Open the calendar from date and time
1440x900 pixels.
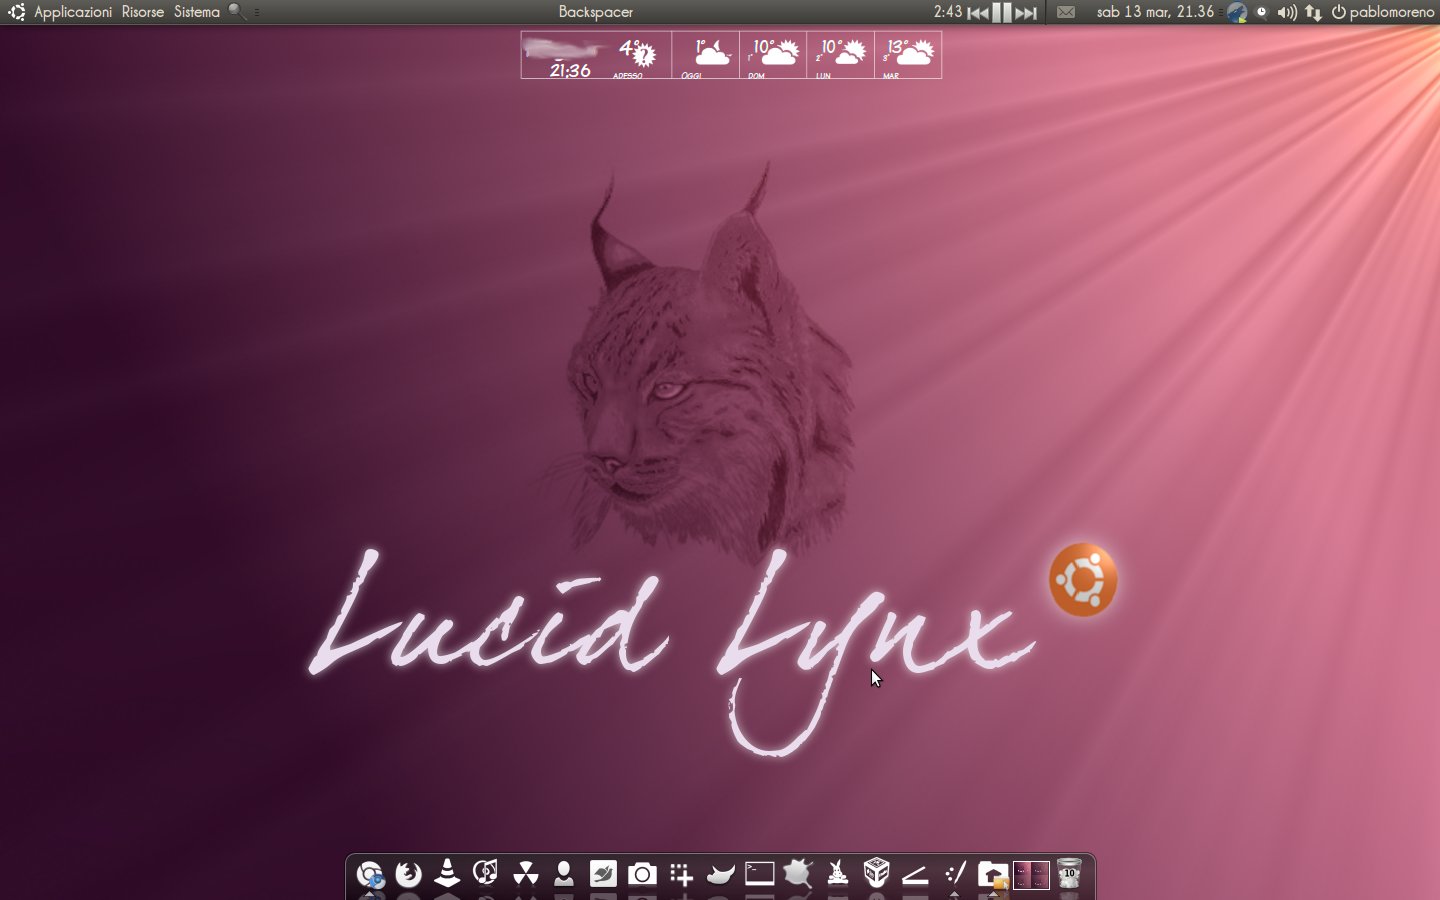pos(1155,12)
